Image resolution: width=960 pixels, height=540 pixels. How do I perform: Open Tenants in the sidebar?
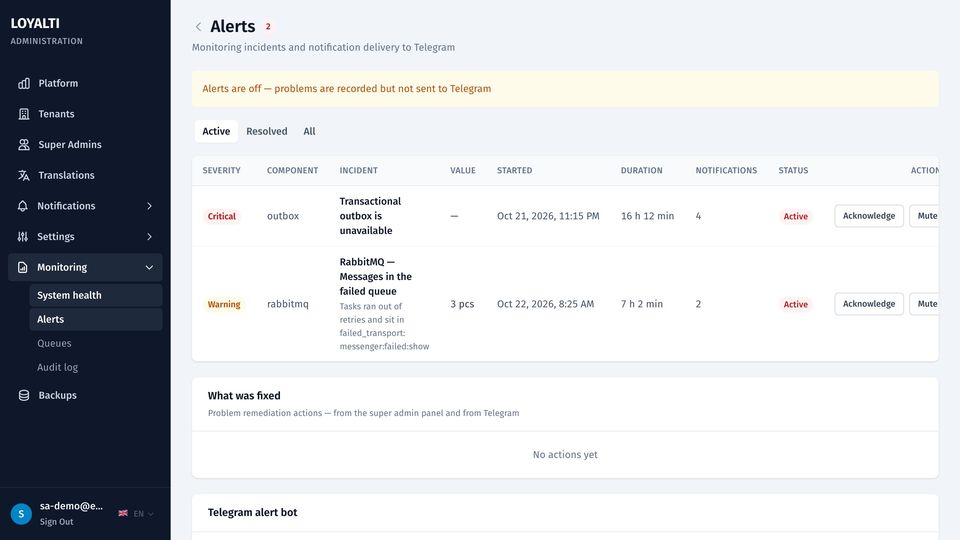[x=85, y=114]
